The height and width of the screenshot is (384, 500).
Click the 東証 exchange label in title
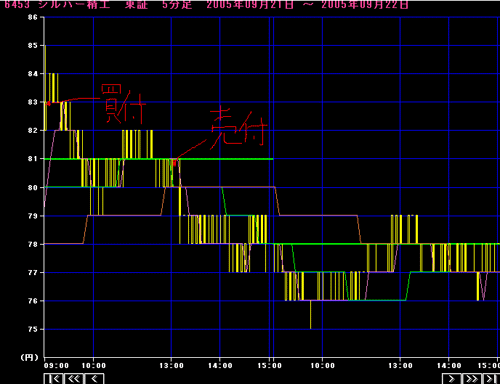(x=137, y=4)
